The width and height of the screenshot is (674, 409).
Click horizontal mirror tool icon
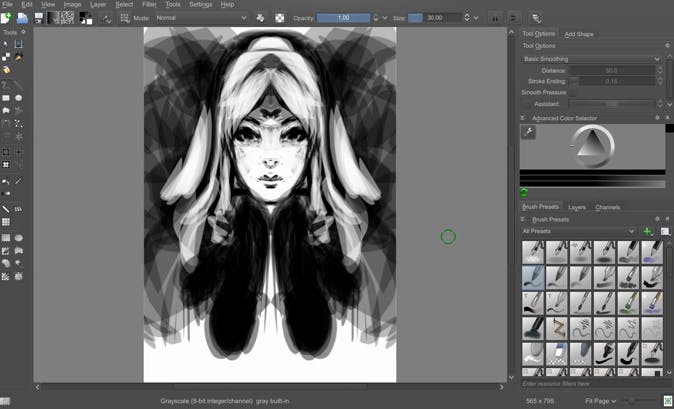point(495,18)
